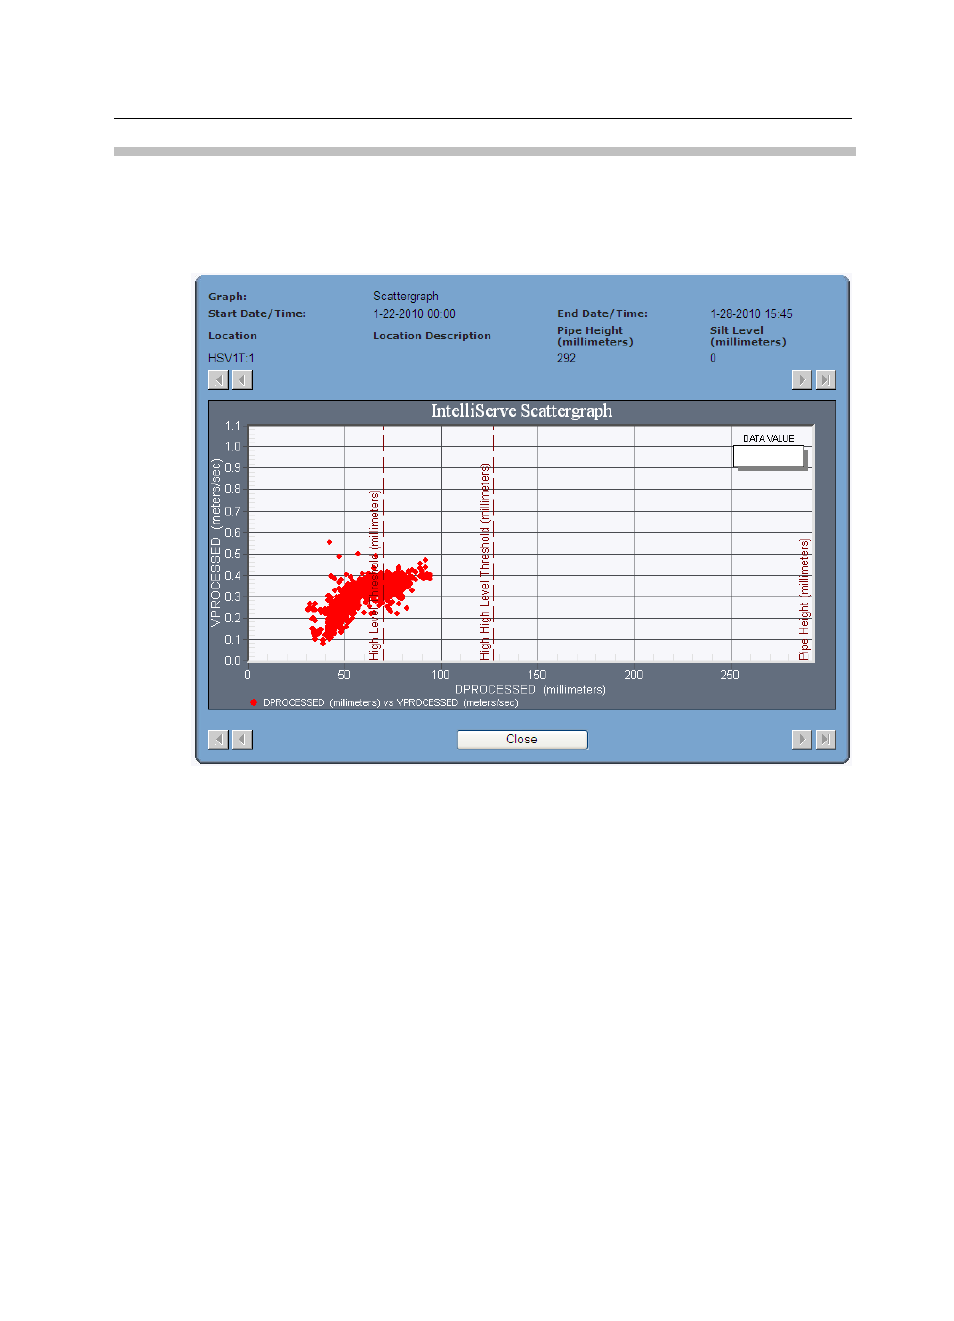Select the IntelliServe Scattergraph title
Image resolution: width=954 pixels, height=1321 pixels.
tap(522, 411)
